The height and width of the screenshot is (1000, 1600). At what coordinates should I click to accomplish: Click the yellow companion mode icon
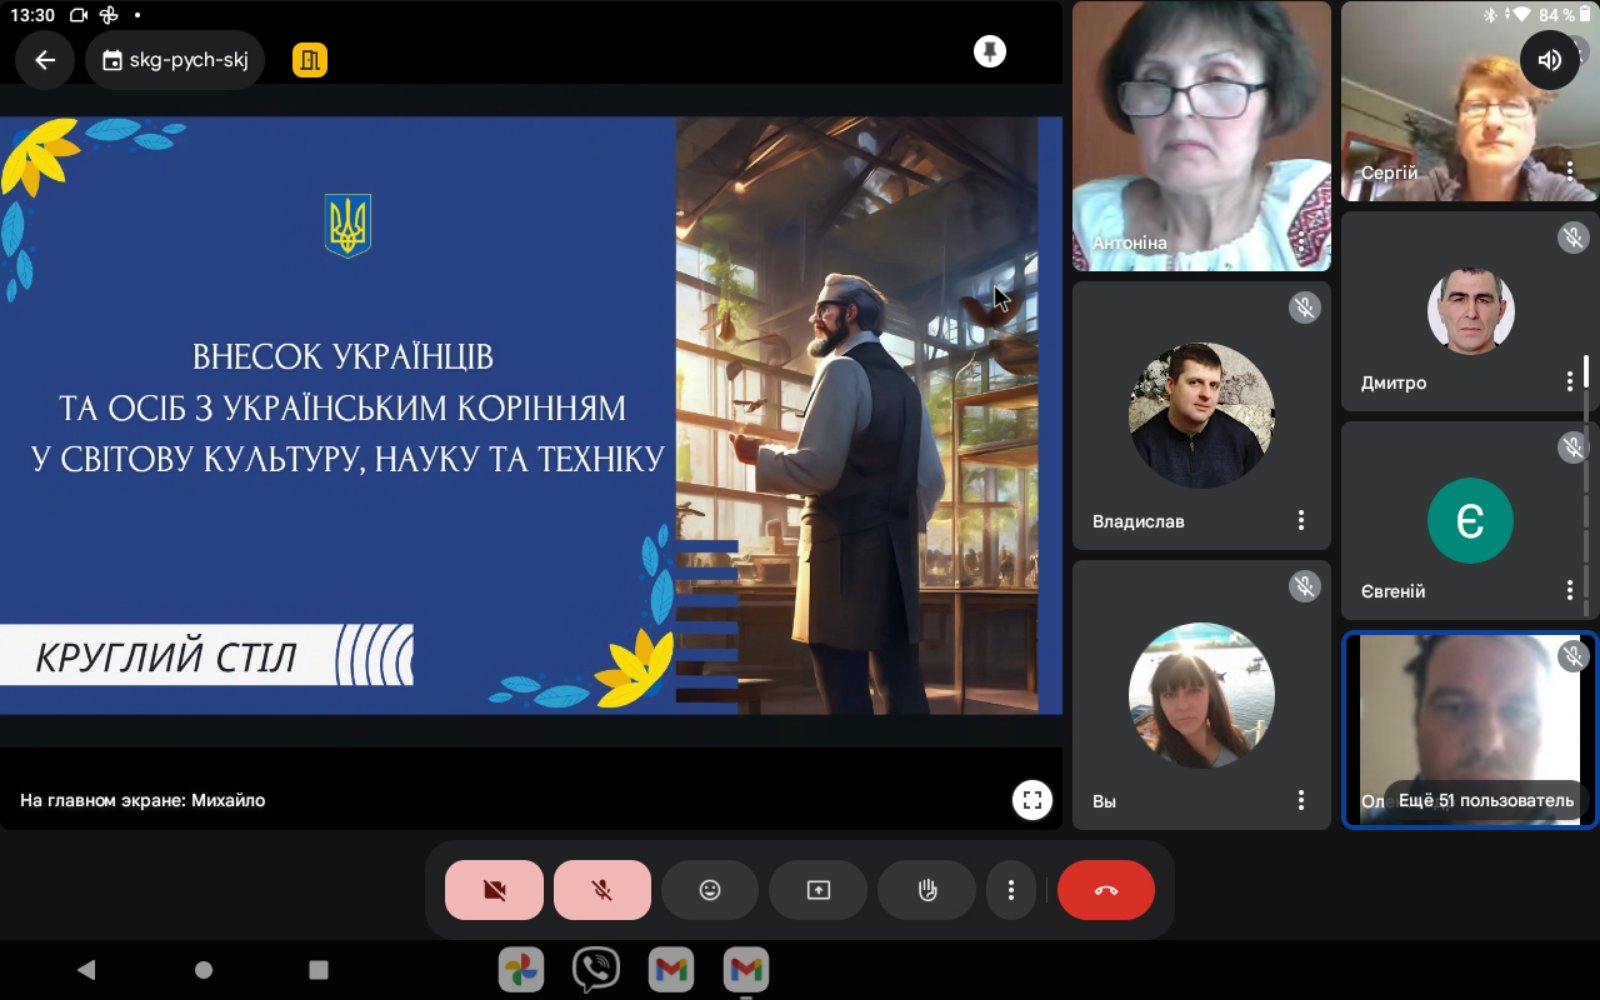[x=310, y=60]
